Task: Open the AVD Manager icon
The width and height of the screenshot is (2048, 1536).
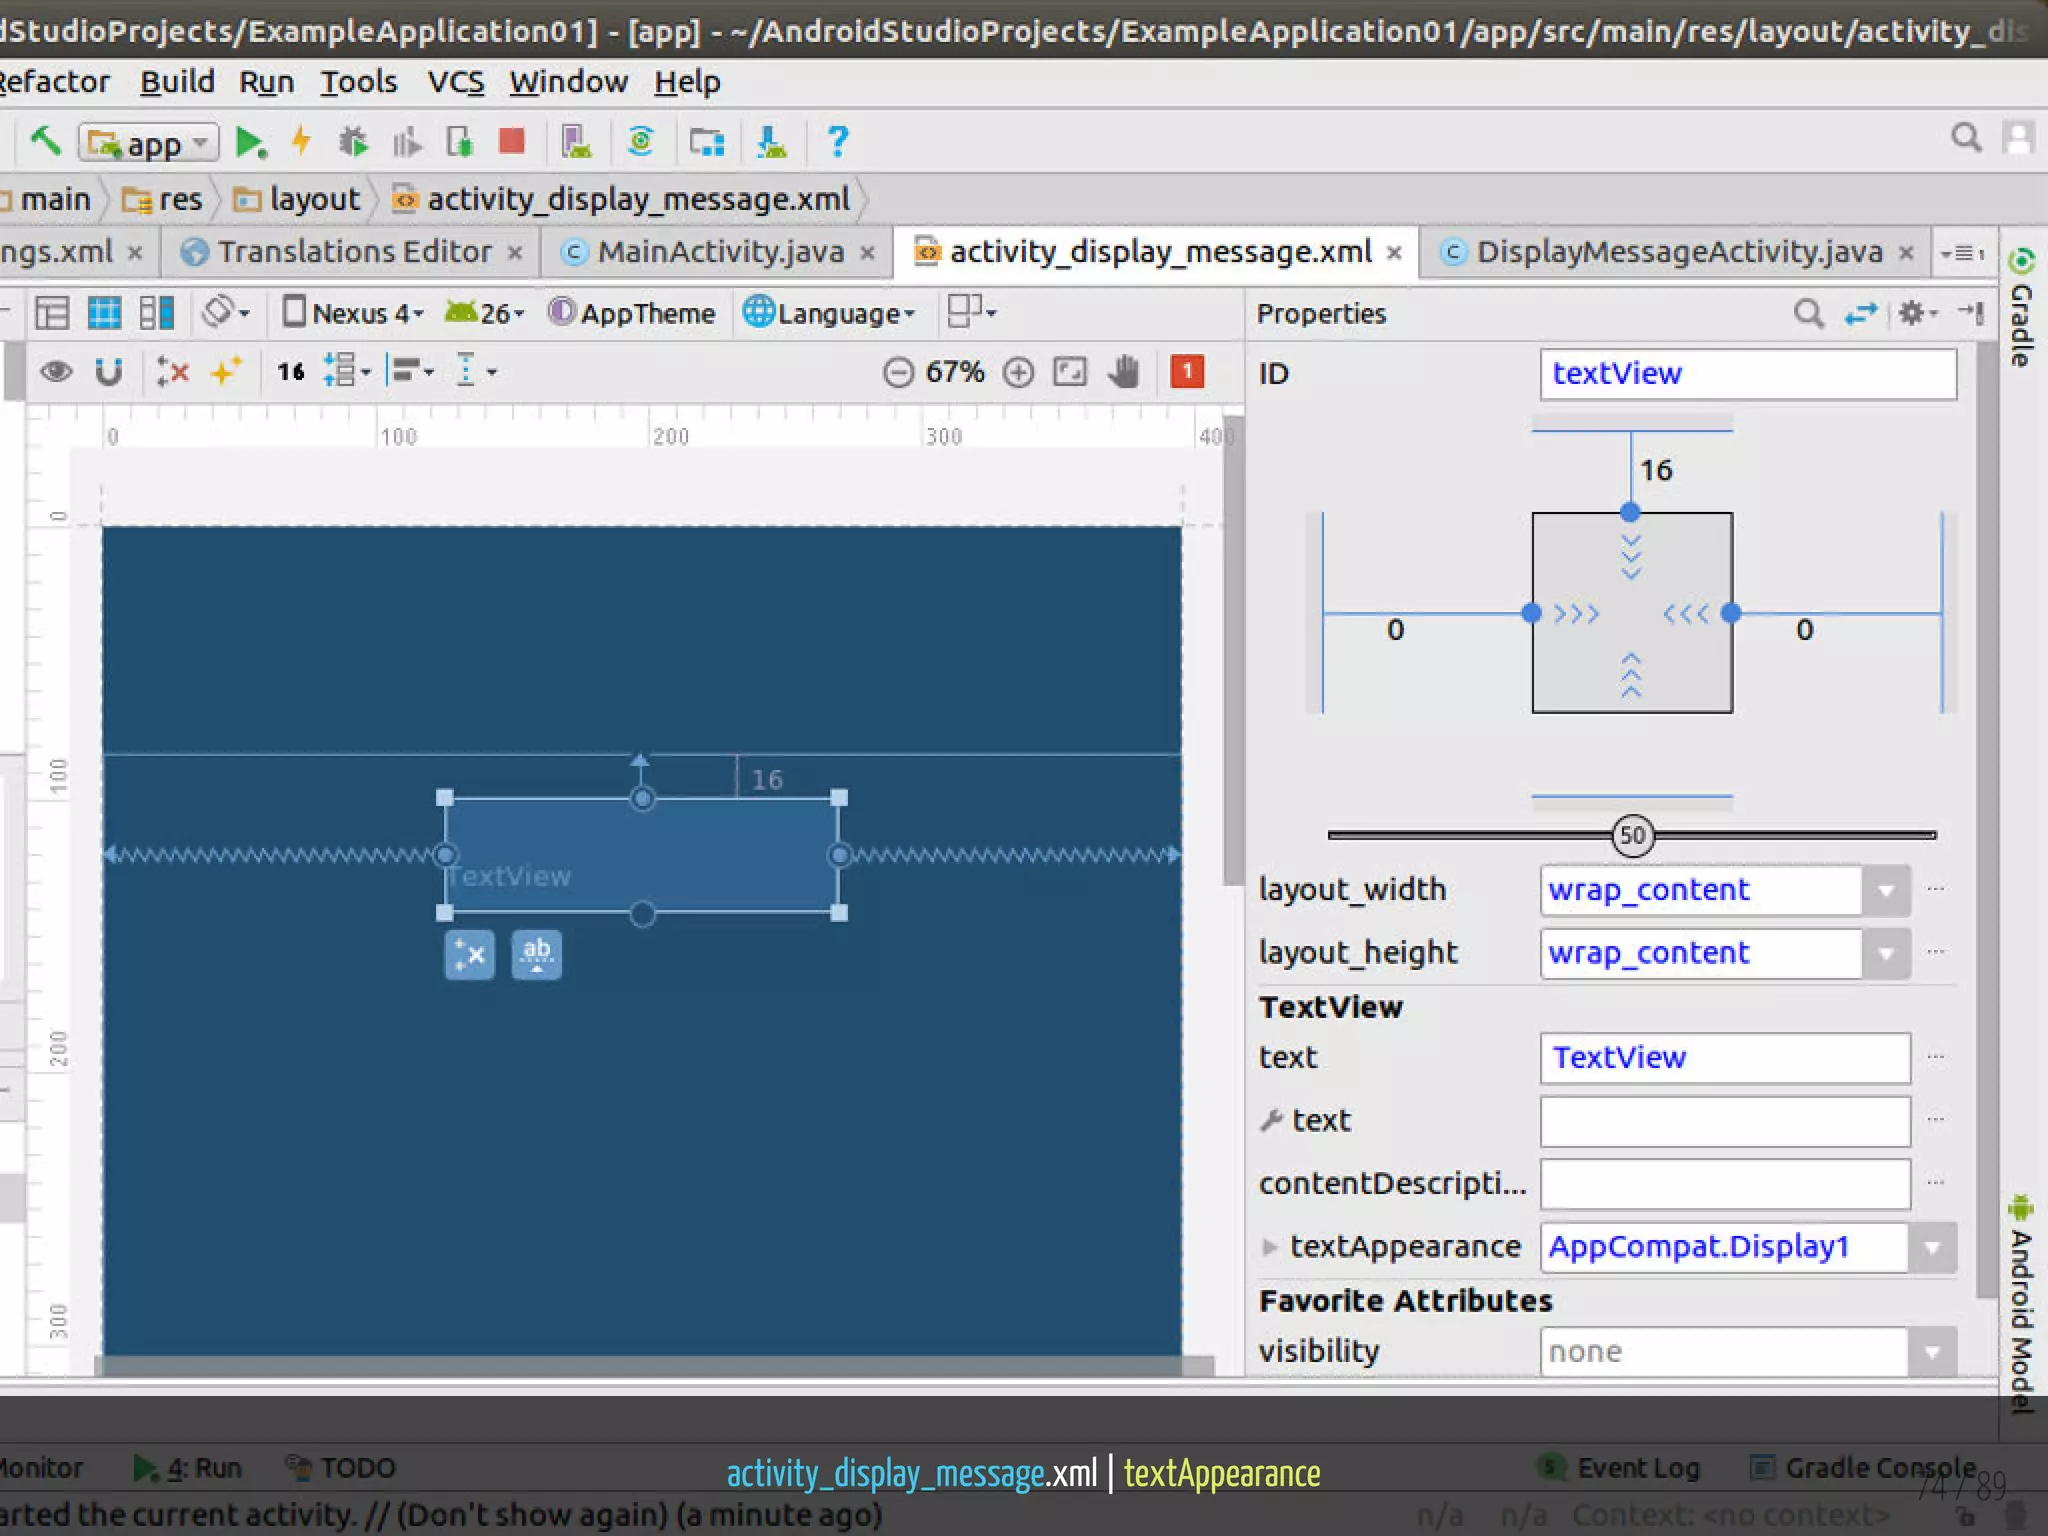Action: click(576, 142)
